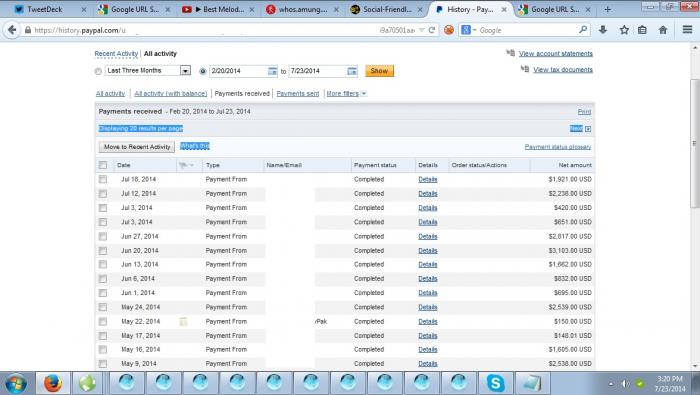This screenshot has height=395, width=700.
Task: Open the Payment status glossary link
Action: pyautogui.click(x=558, y=147)
